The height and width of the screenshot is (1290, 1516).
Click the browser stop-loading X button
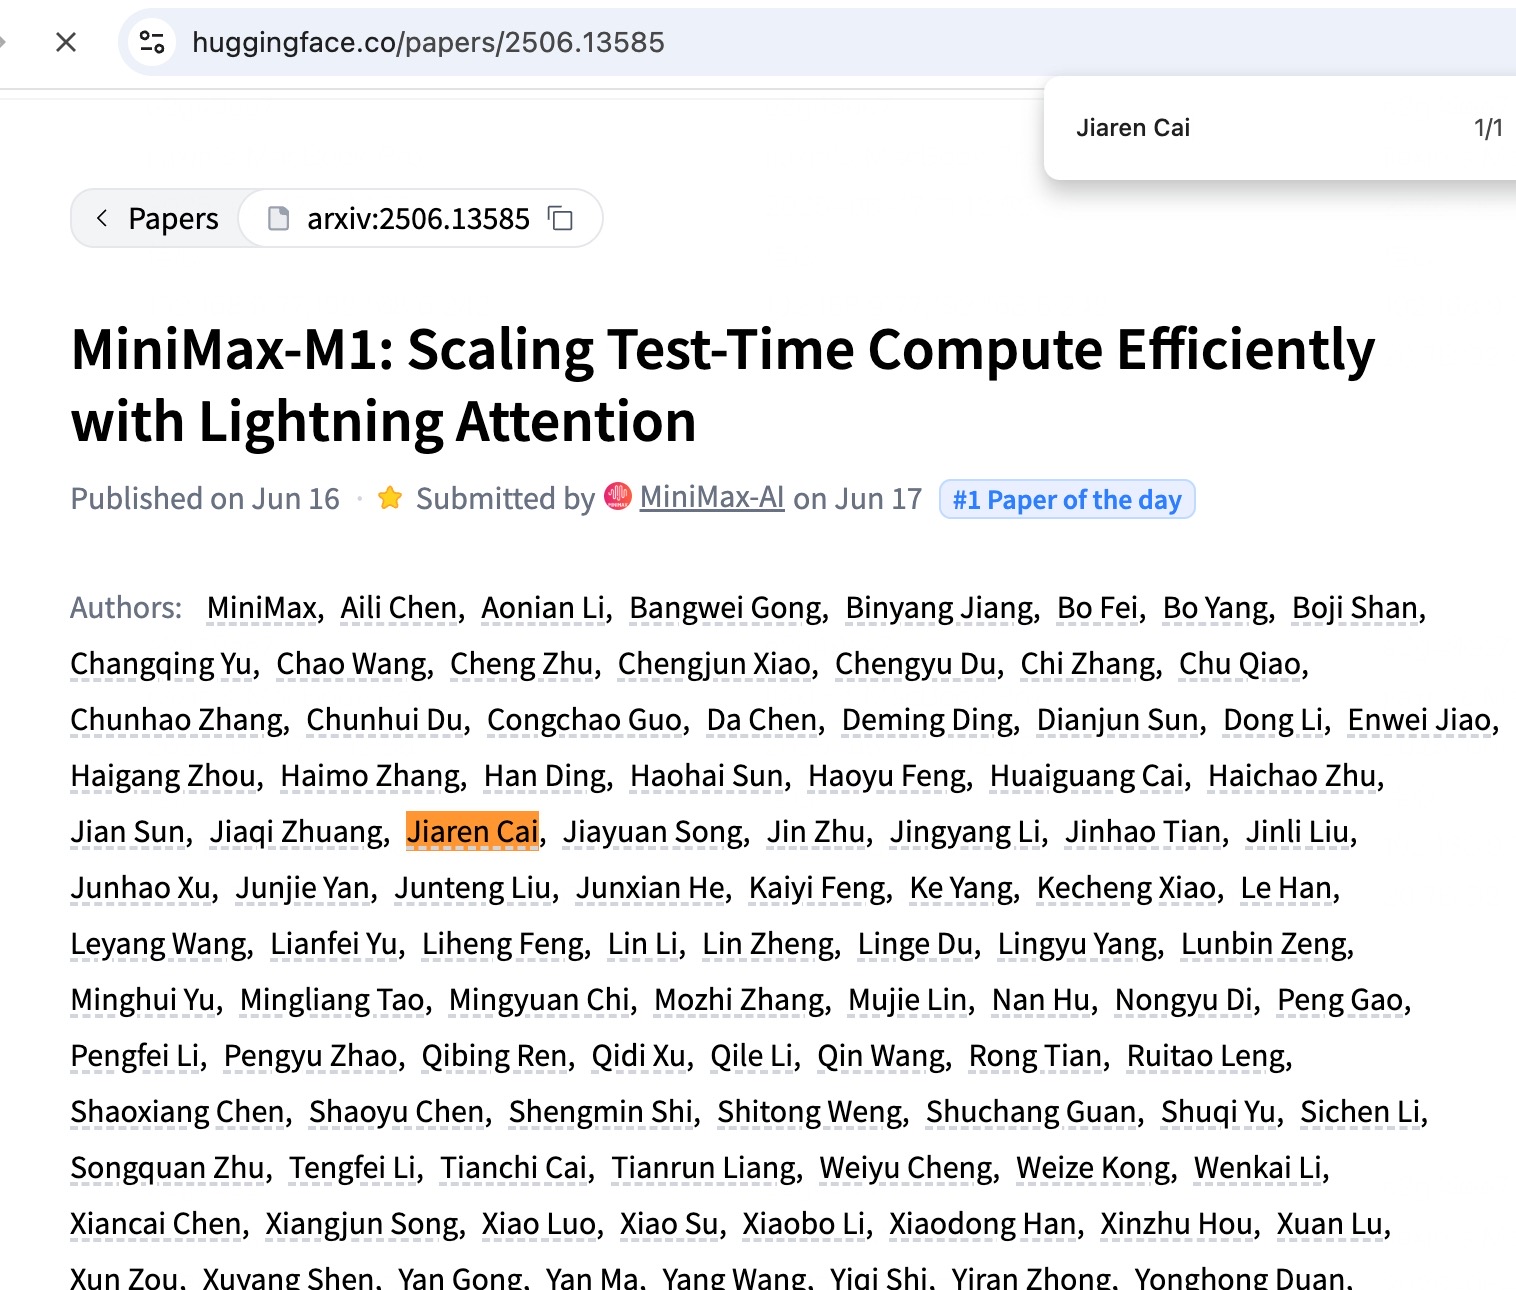click(x=66, y=42)
